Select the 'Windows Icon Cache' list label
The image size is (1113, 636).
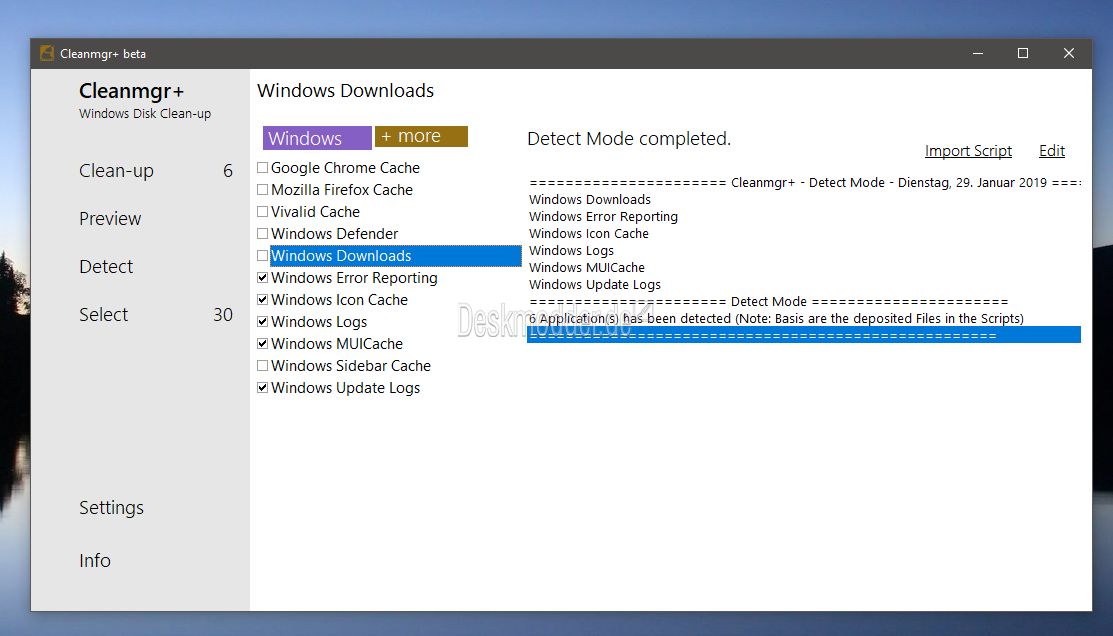[x=339, y=300]
